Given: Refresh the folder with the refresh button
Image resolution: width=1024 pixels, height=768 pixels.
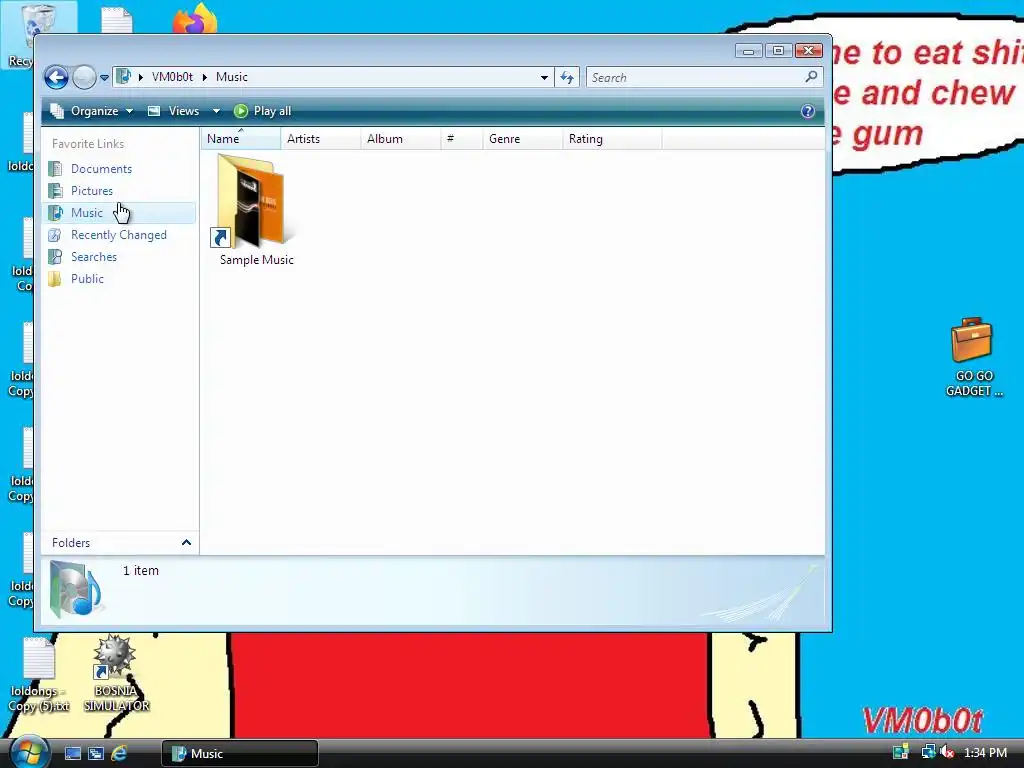Looking at the screenshot, I should (x=567, y=78).
